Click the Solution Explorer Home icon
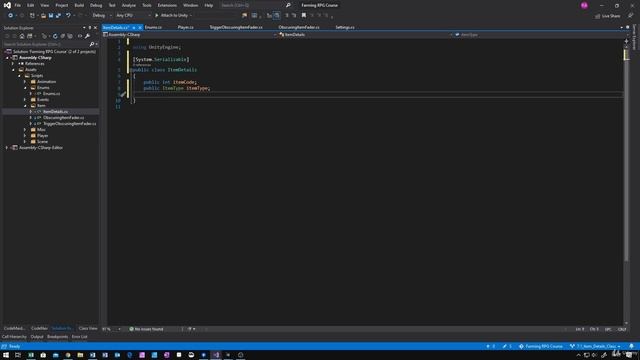 click(22, 36)
